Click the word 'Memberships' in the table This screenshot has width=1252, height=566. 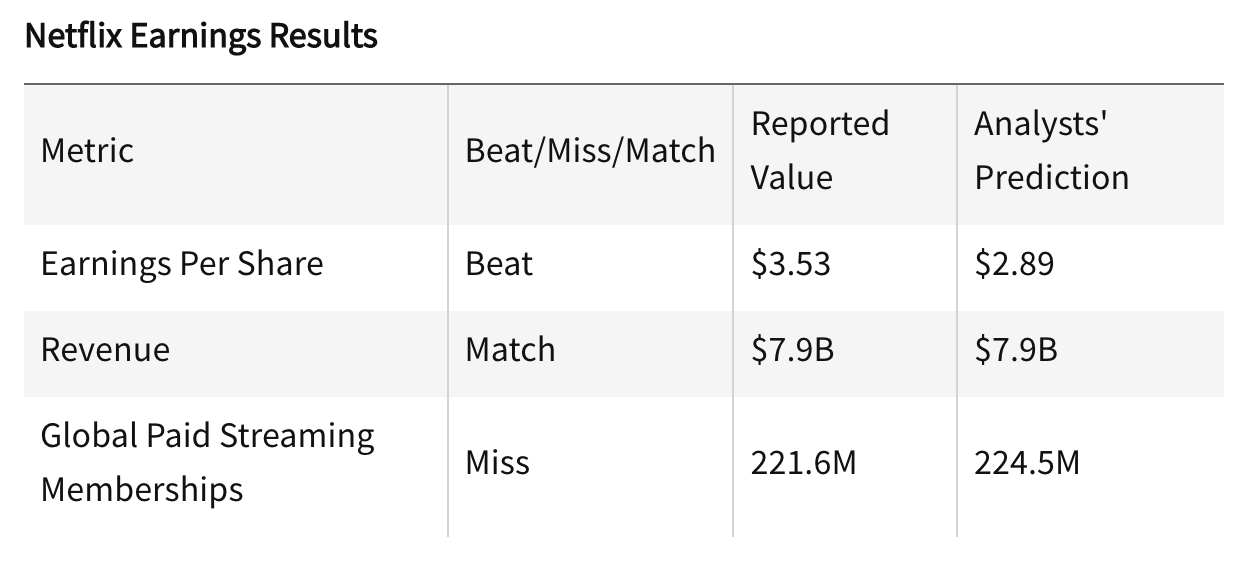click(142, 490)
